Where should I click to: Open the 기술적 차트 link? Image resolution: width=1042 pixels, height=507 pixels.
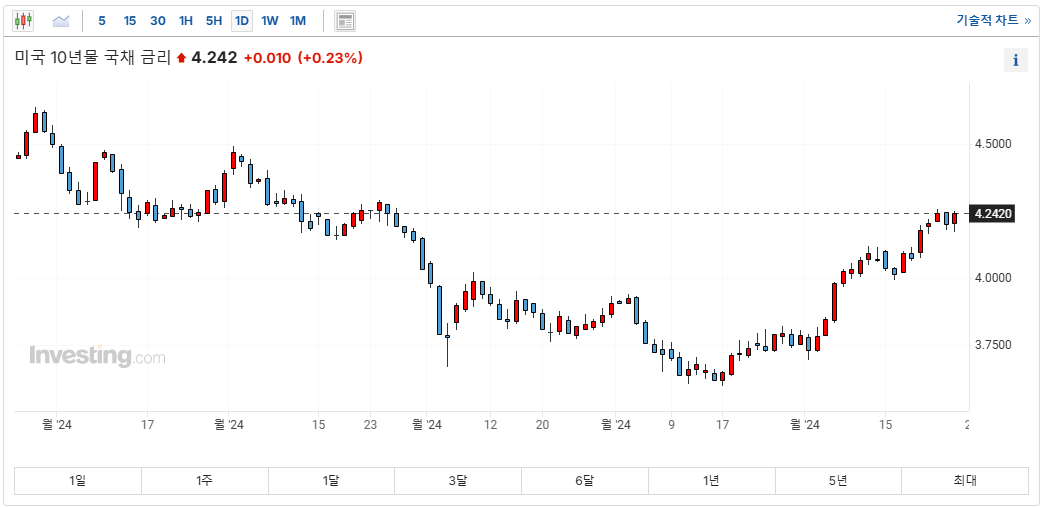coord(992,20)
